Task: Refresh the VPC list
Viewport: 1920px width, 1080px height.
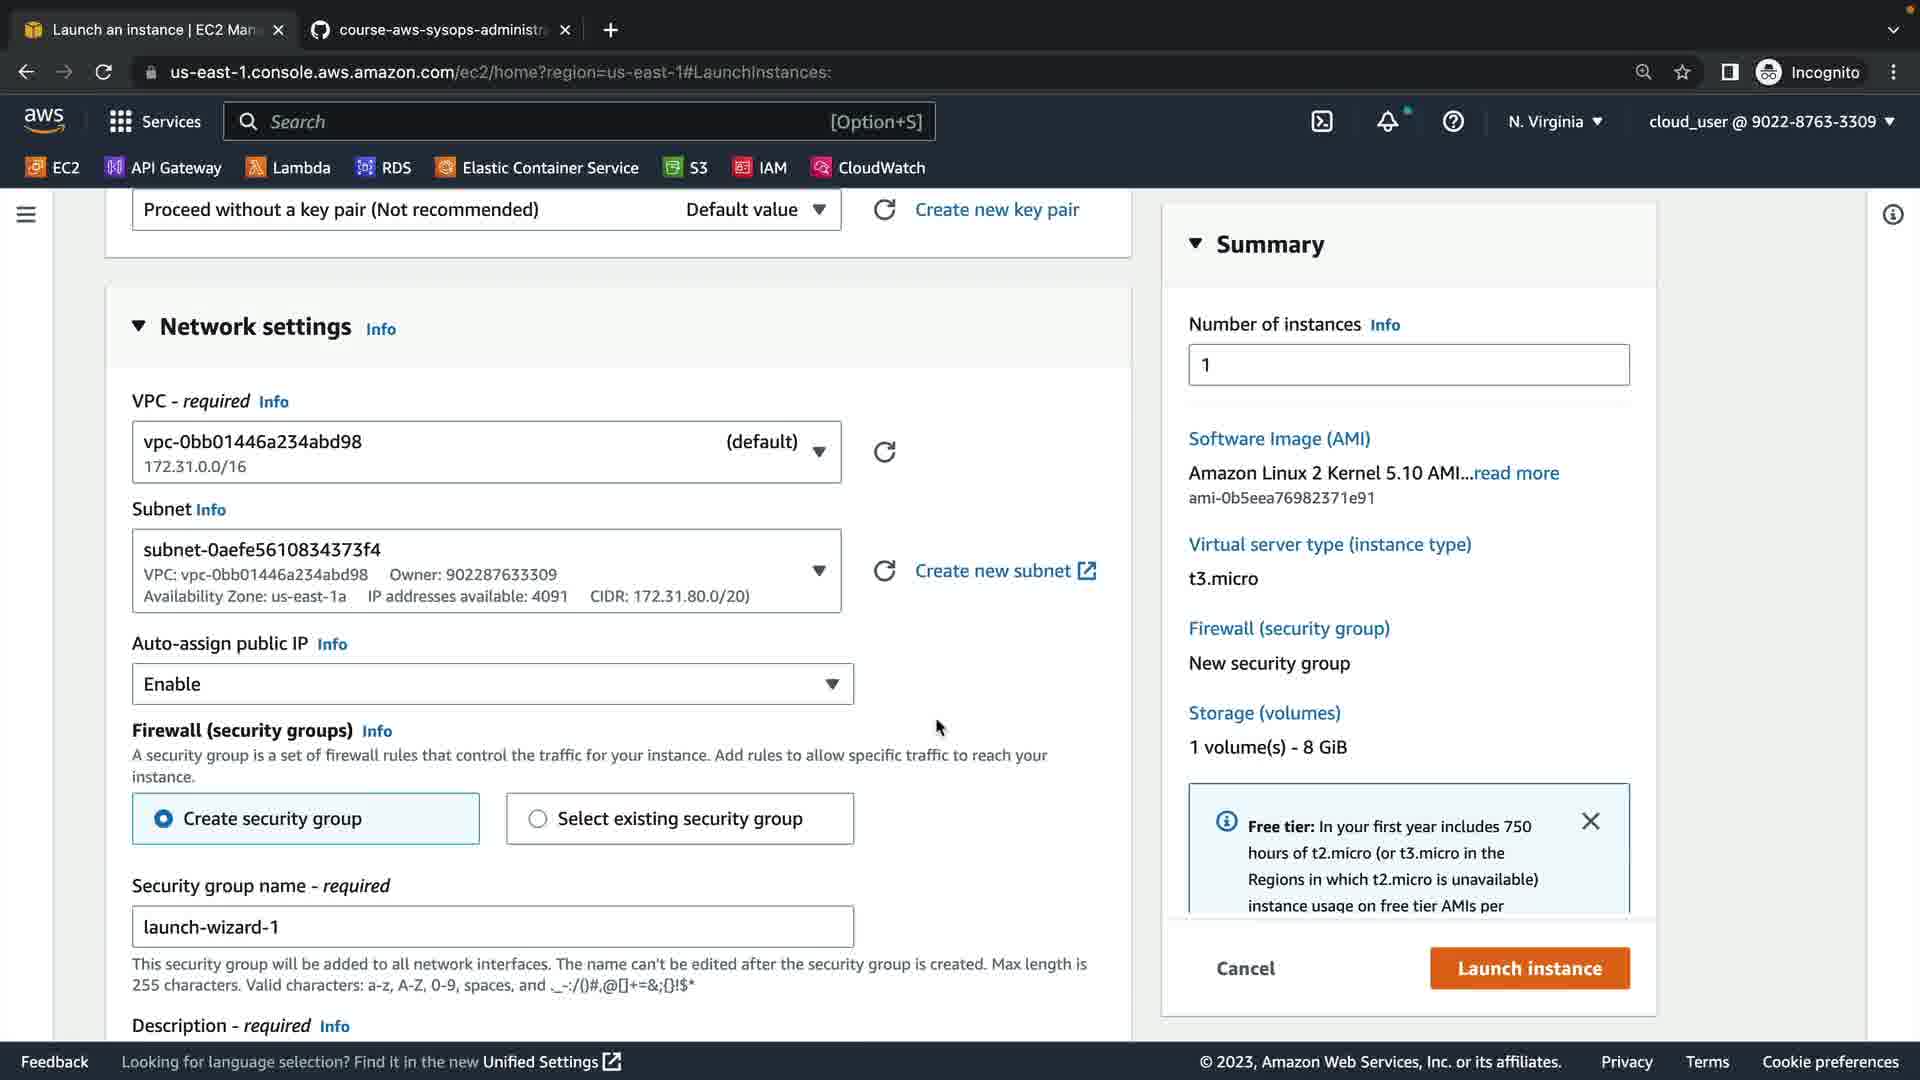Action: pos(884,452)
